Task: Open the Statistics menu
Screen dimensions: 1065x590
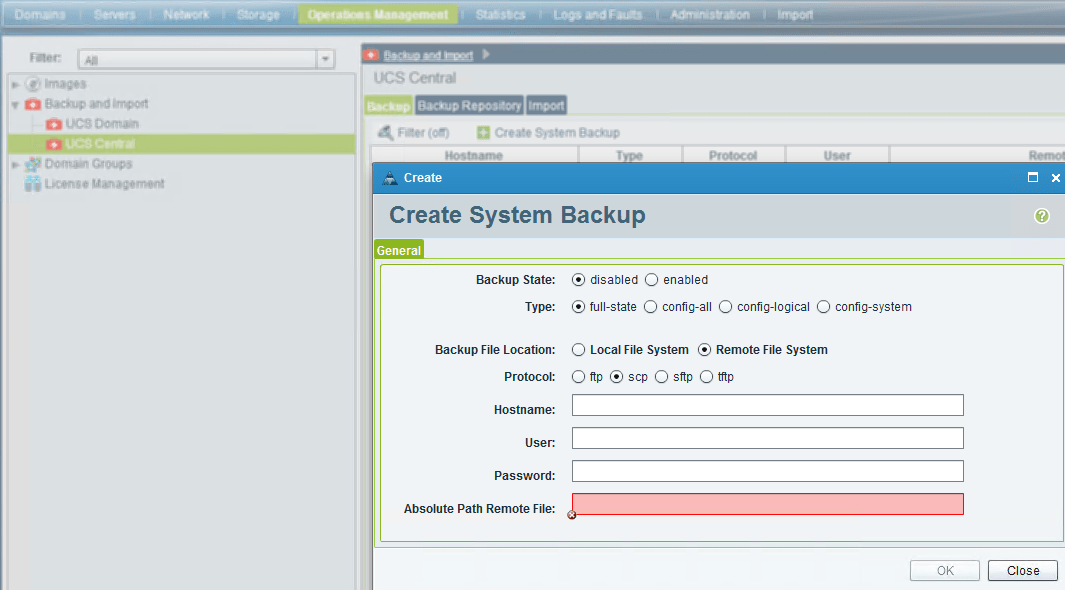Action: [501, 14]
